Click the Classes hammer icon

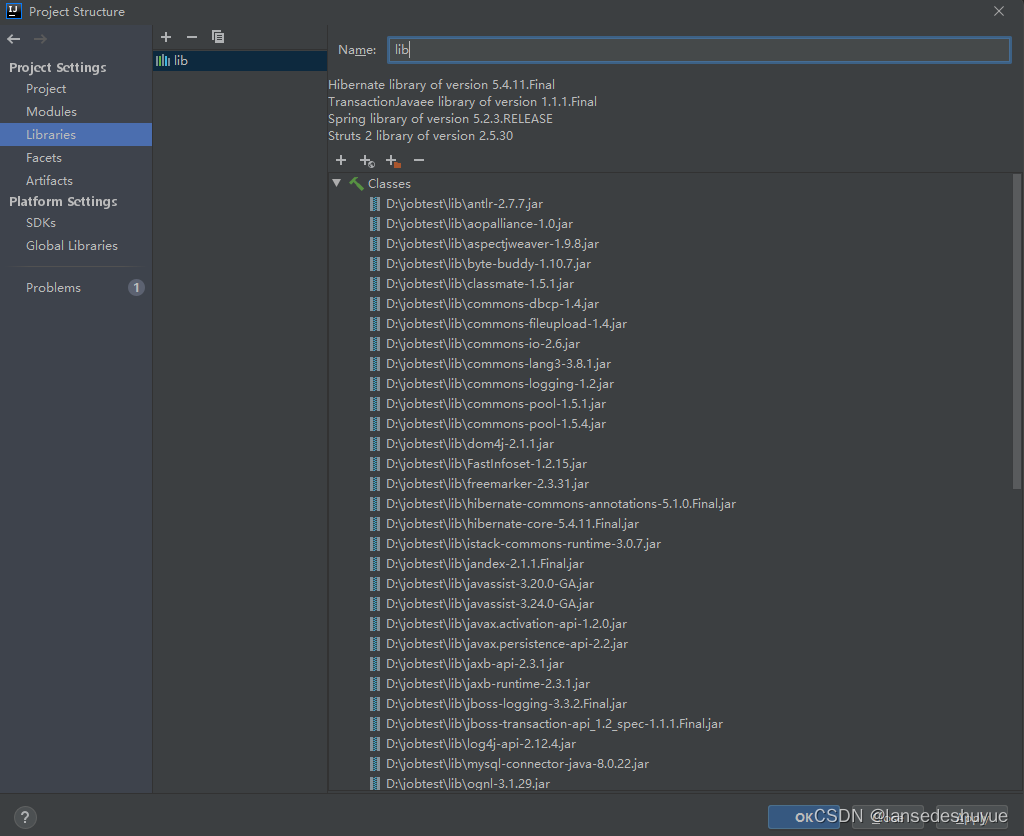pyautogui.click(x=357, y=184)
